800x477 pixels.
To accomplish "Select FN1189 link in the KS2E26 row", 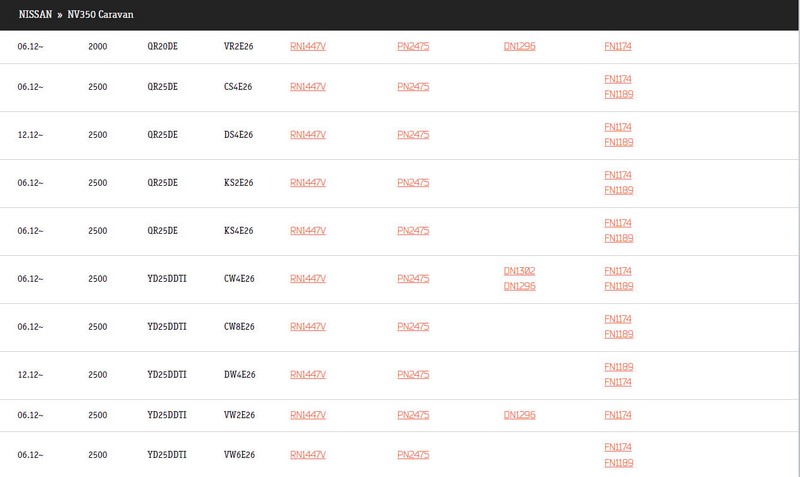I will [x=618, y=191].
